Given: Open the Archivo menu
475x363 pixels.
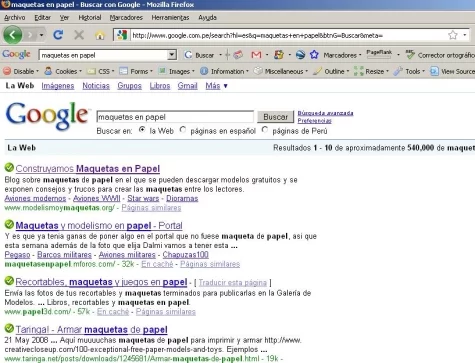Looking at the screenshot, I should pyautogui.click(x=15, y=17).
